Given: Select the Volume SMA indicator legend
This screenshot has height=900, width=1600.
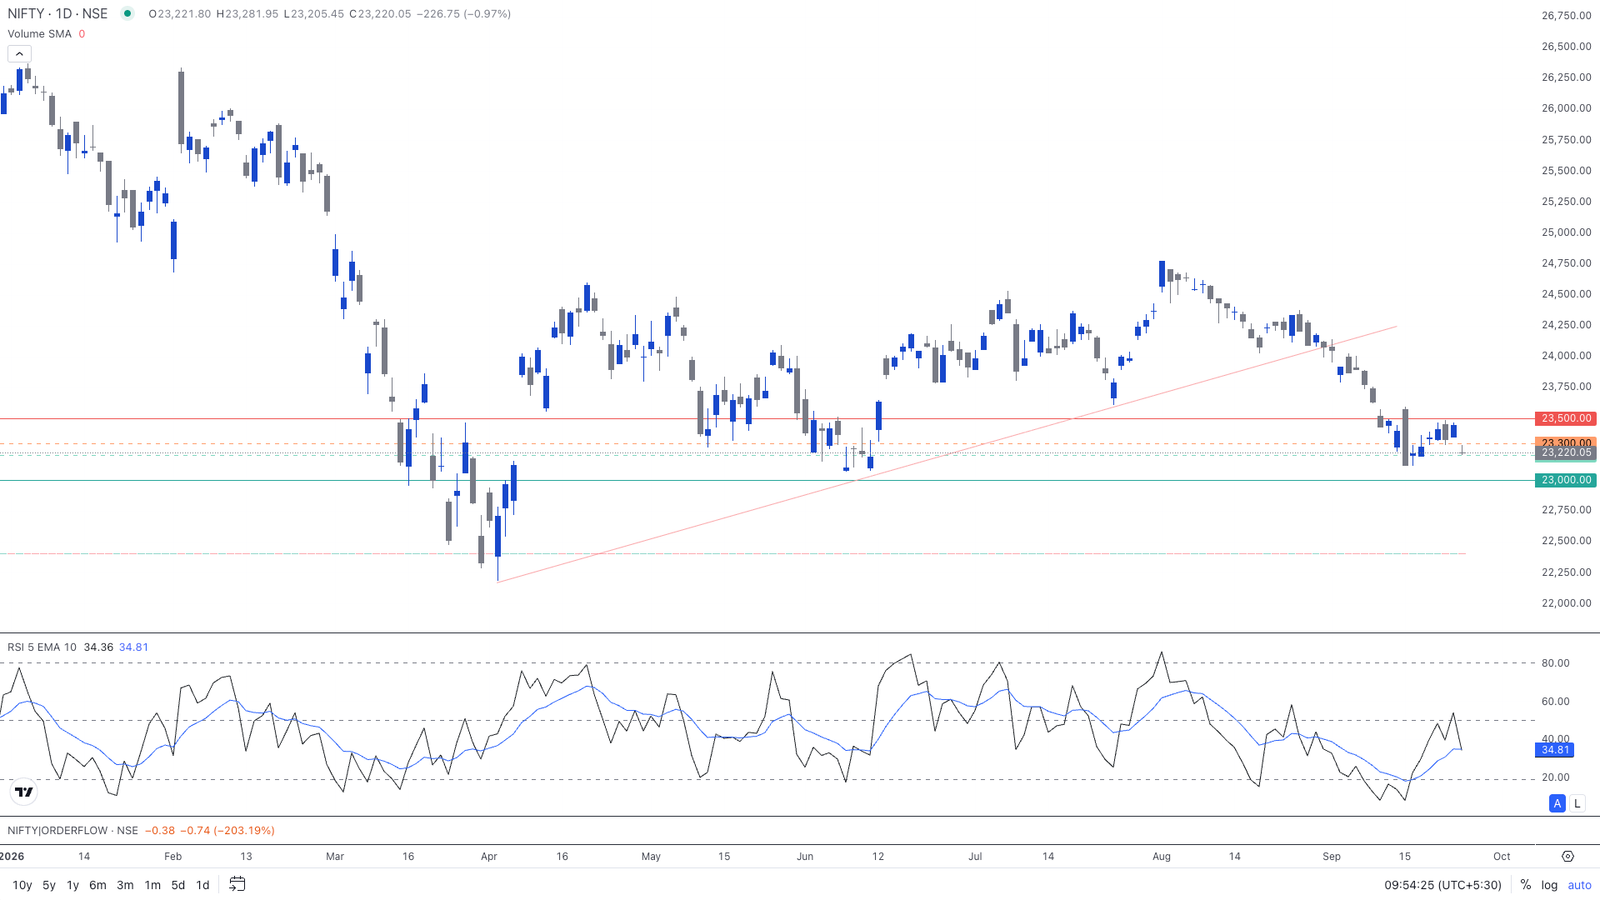Looking at the screenshot, I should [x=40, y=34].
